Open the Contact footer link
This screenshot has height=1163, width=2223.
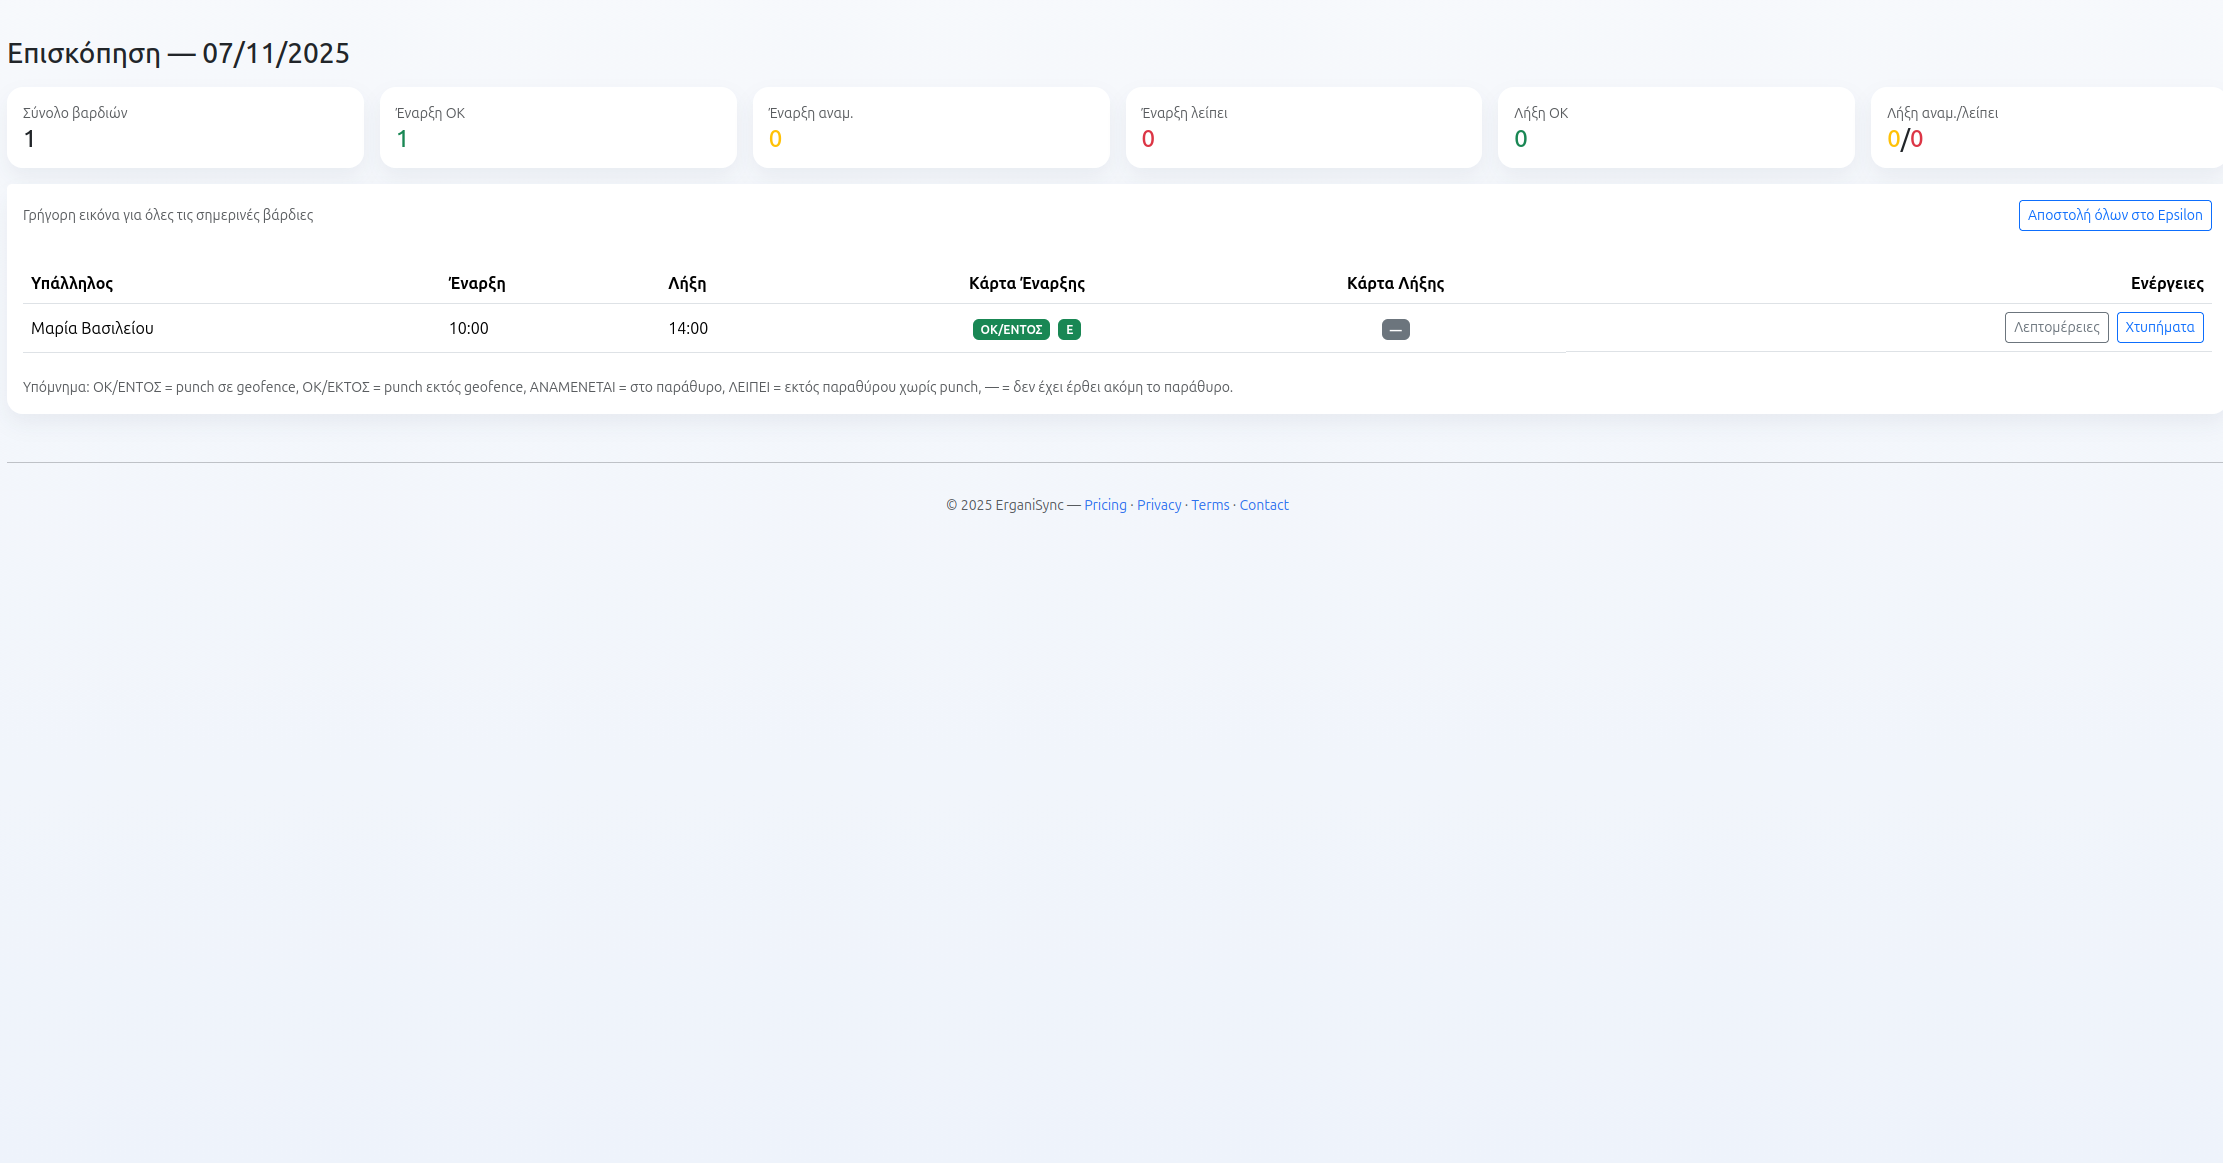pos(1264,505)
